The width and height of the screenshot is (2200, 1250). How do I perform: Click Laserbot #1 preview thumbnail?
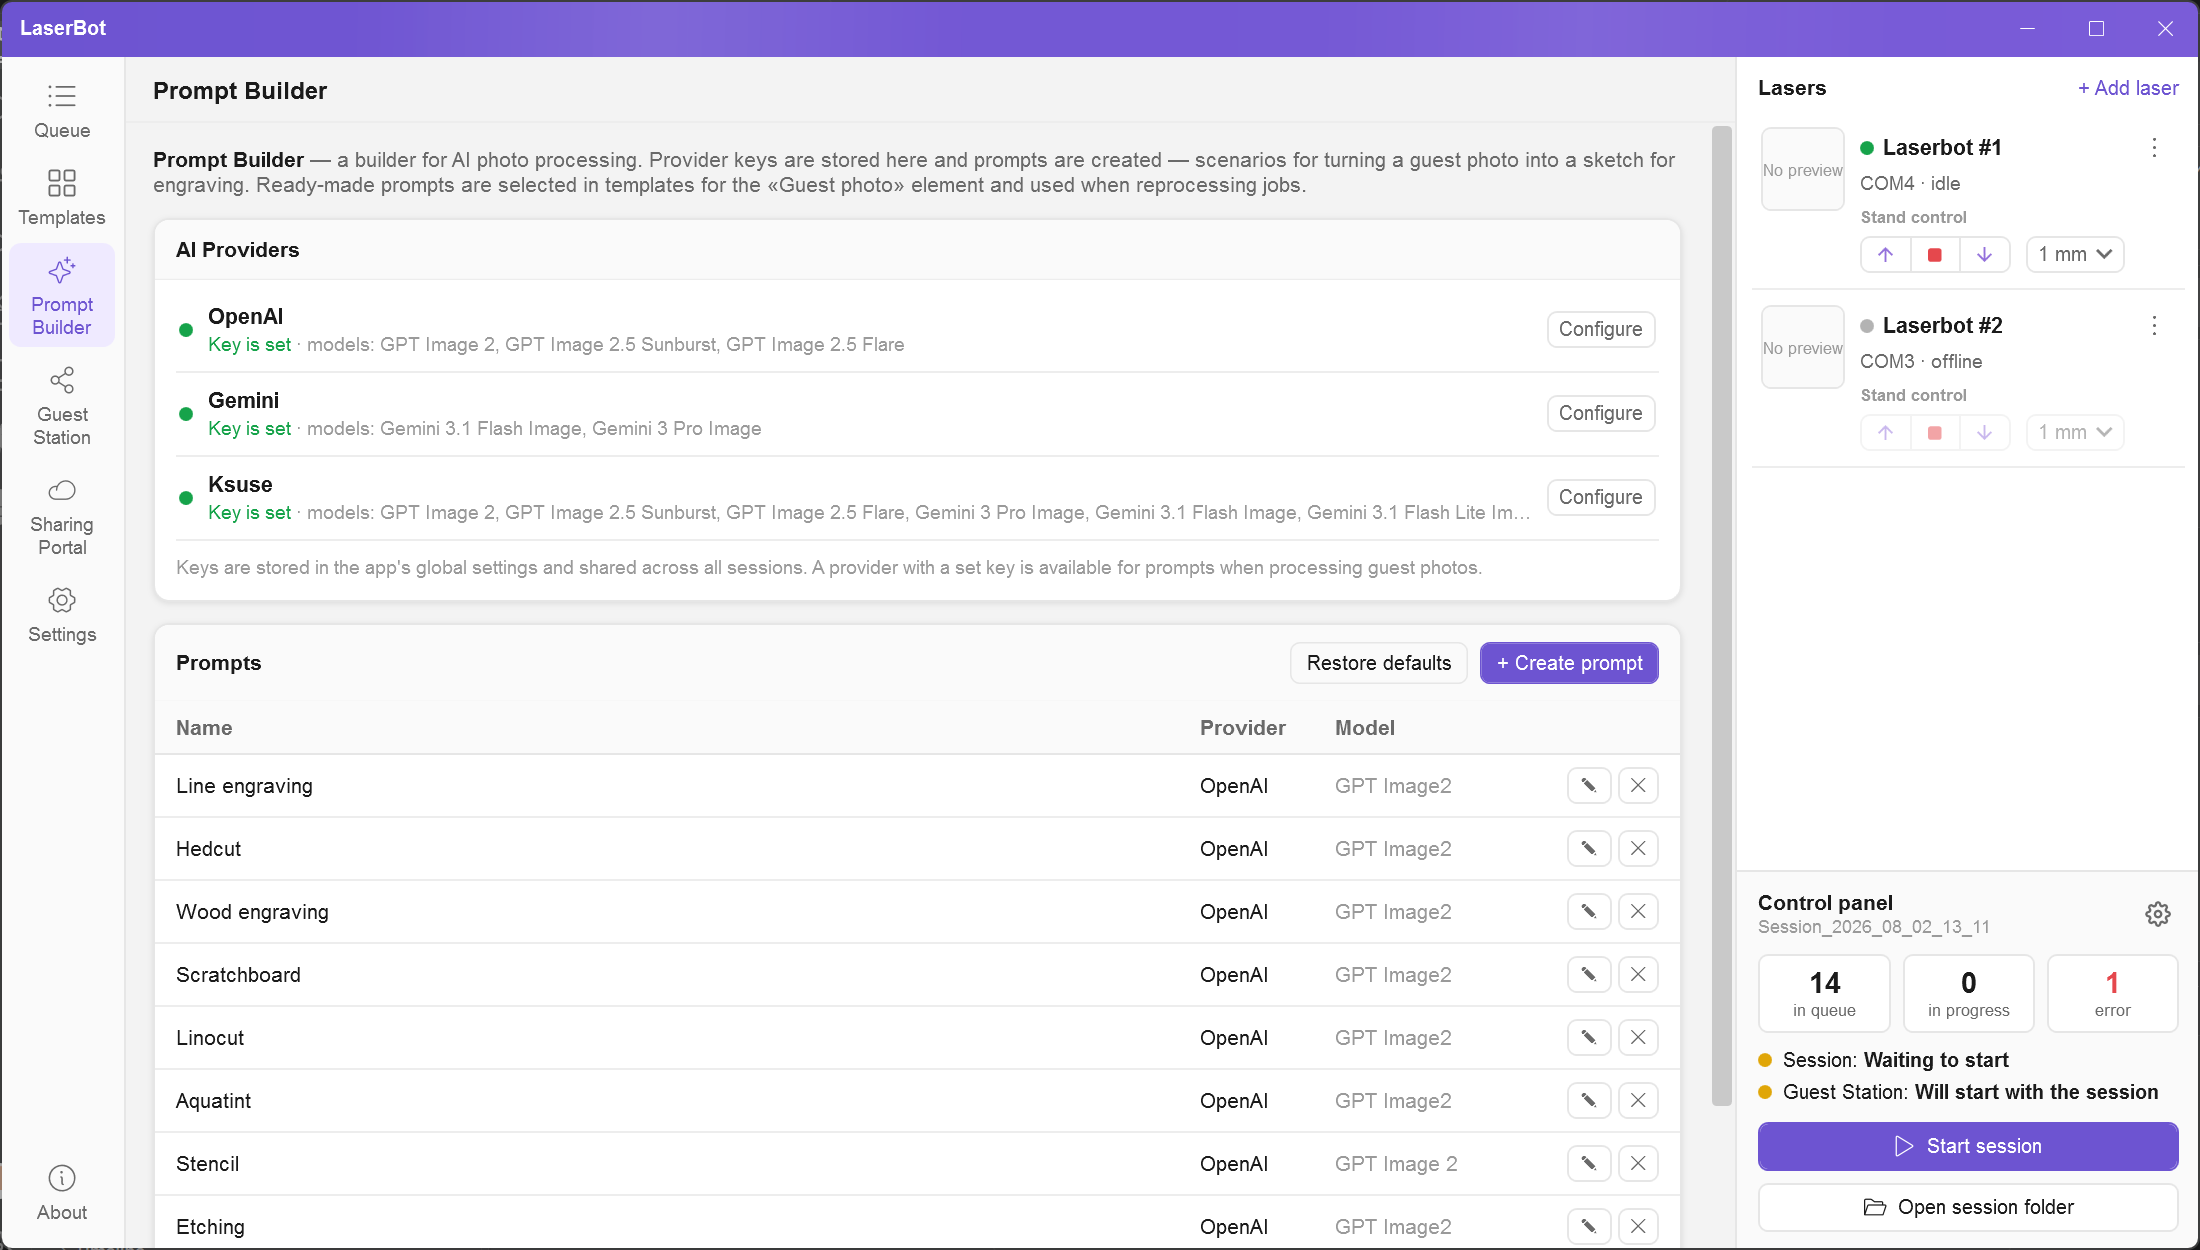coord(1803,170)
